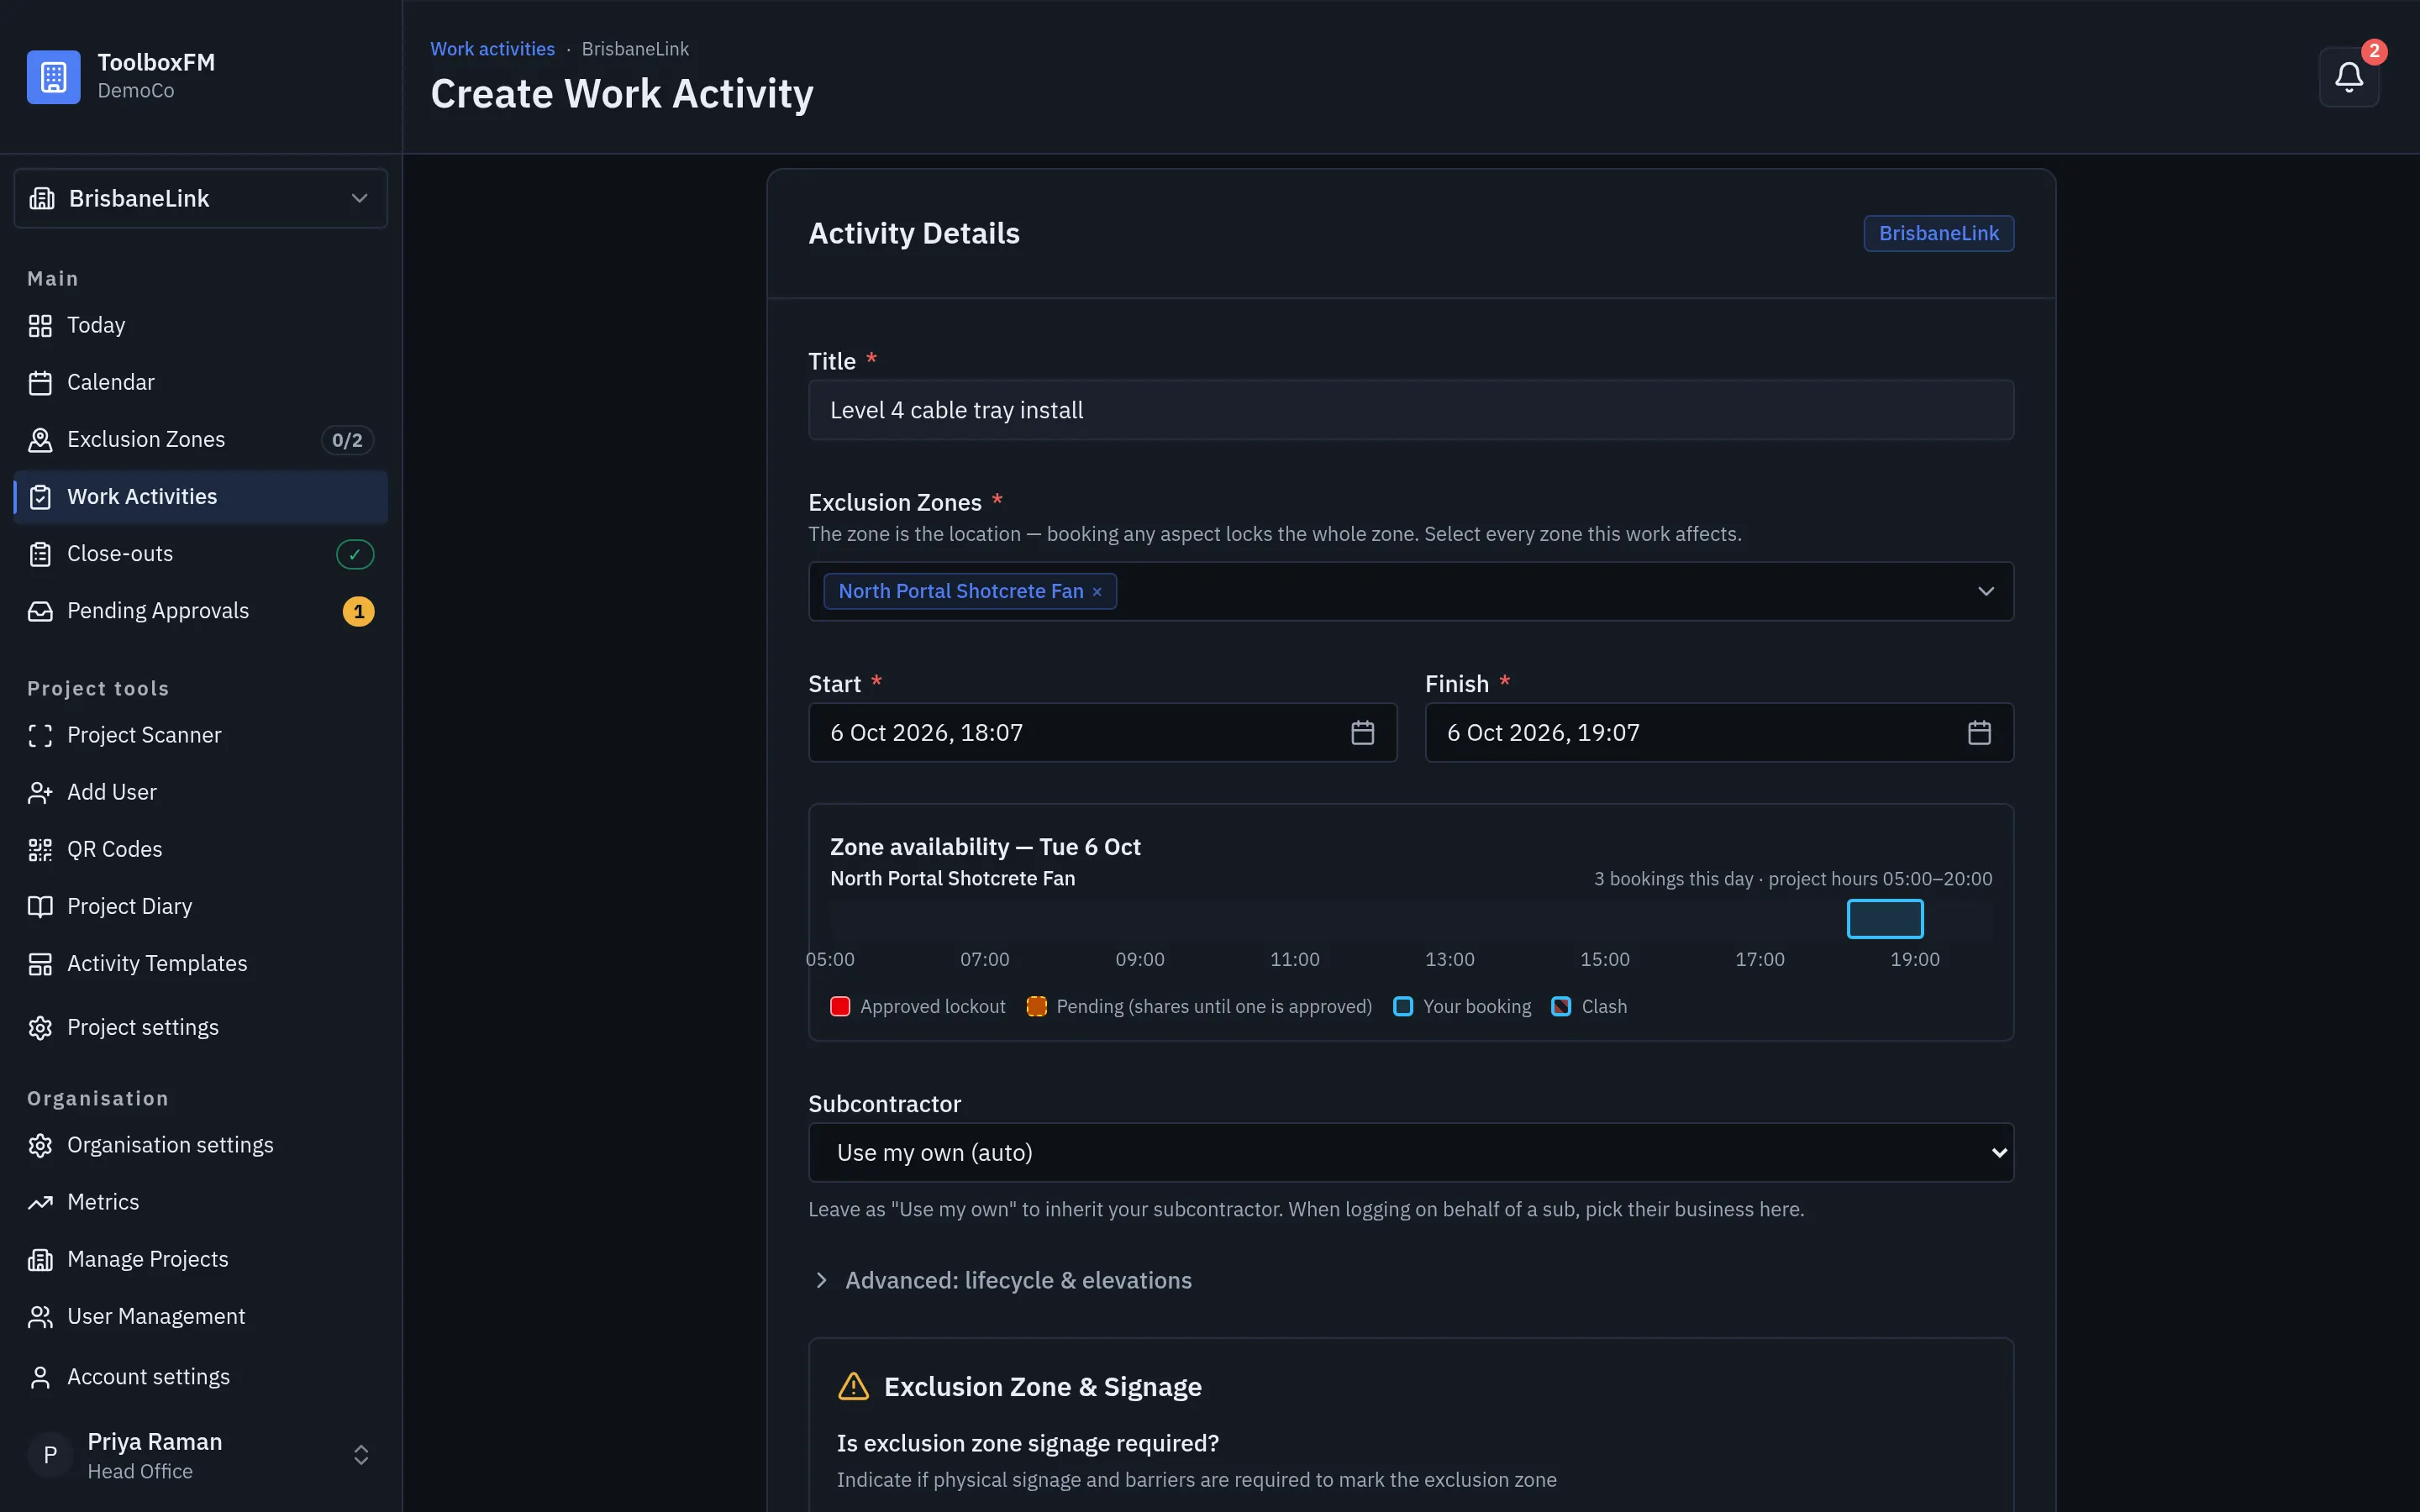Open the Calendar page
The height and width of the screenshot is (1512, 2420).
[200, 382]
